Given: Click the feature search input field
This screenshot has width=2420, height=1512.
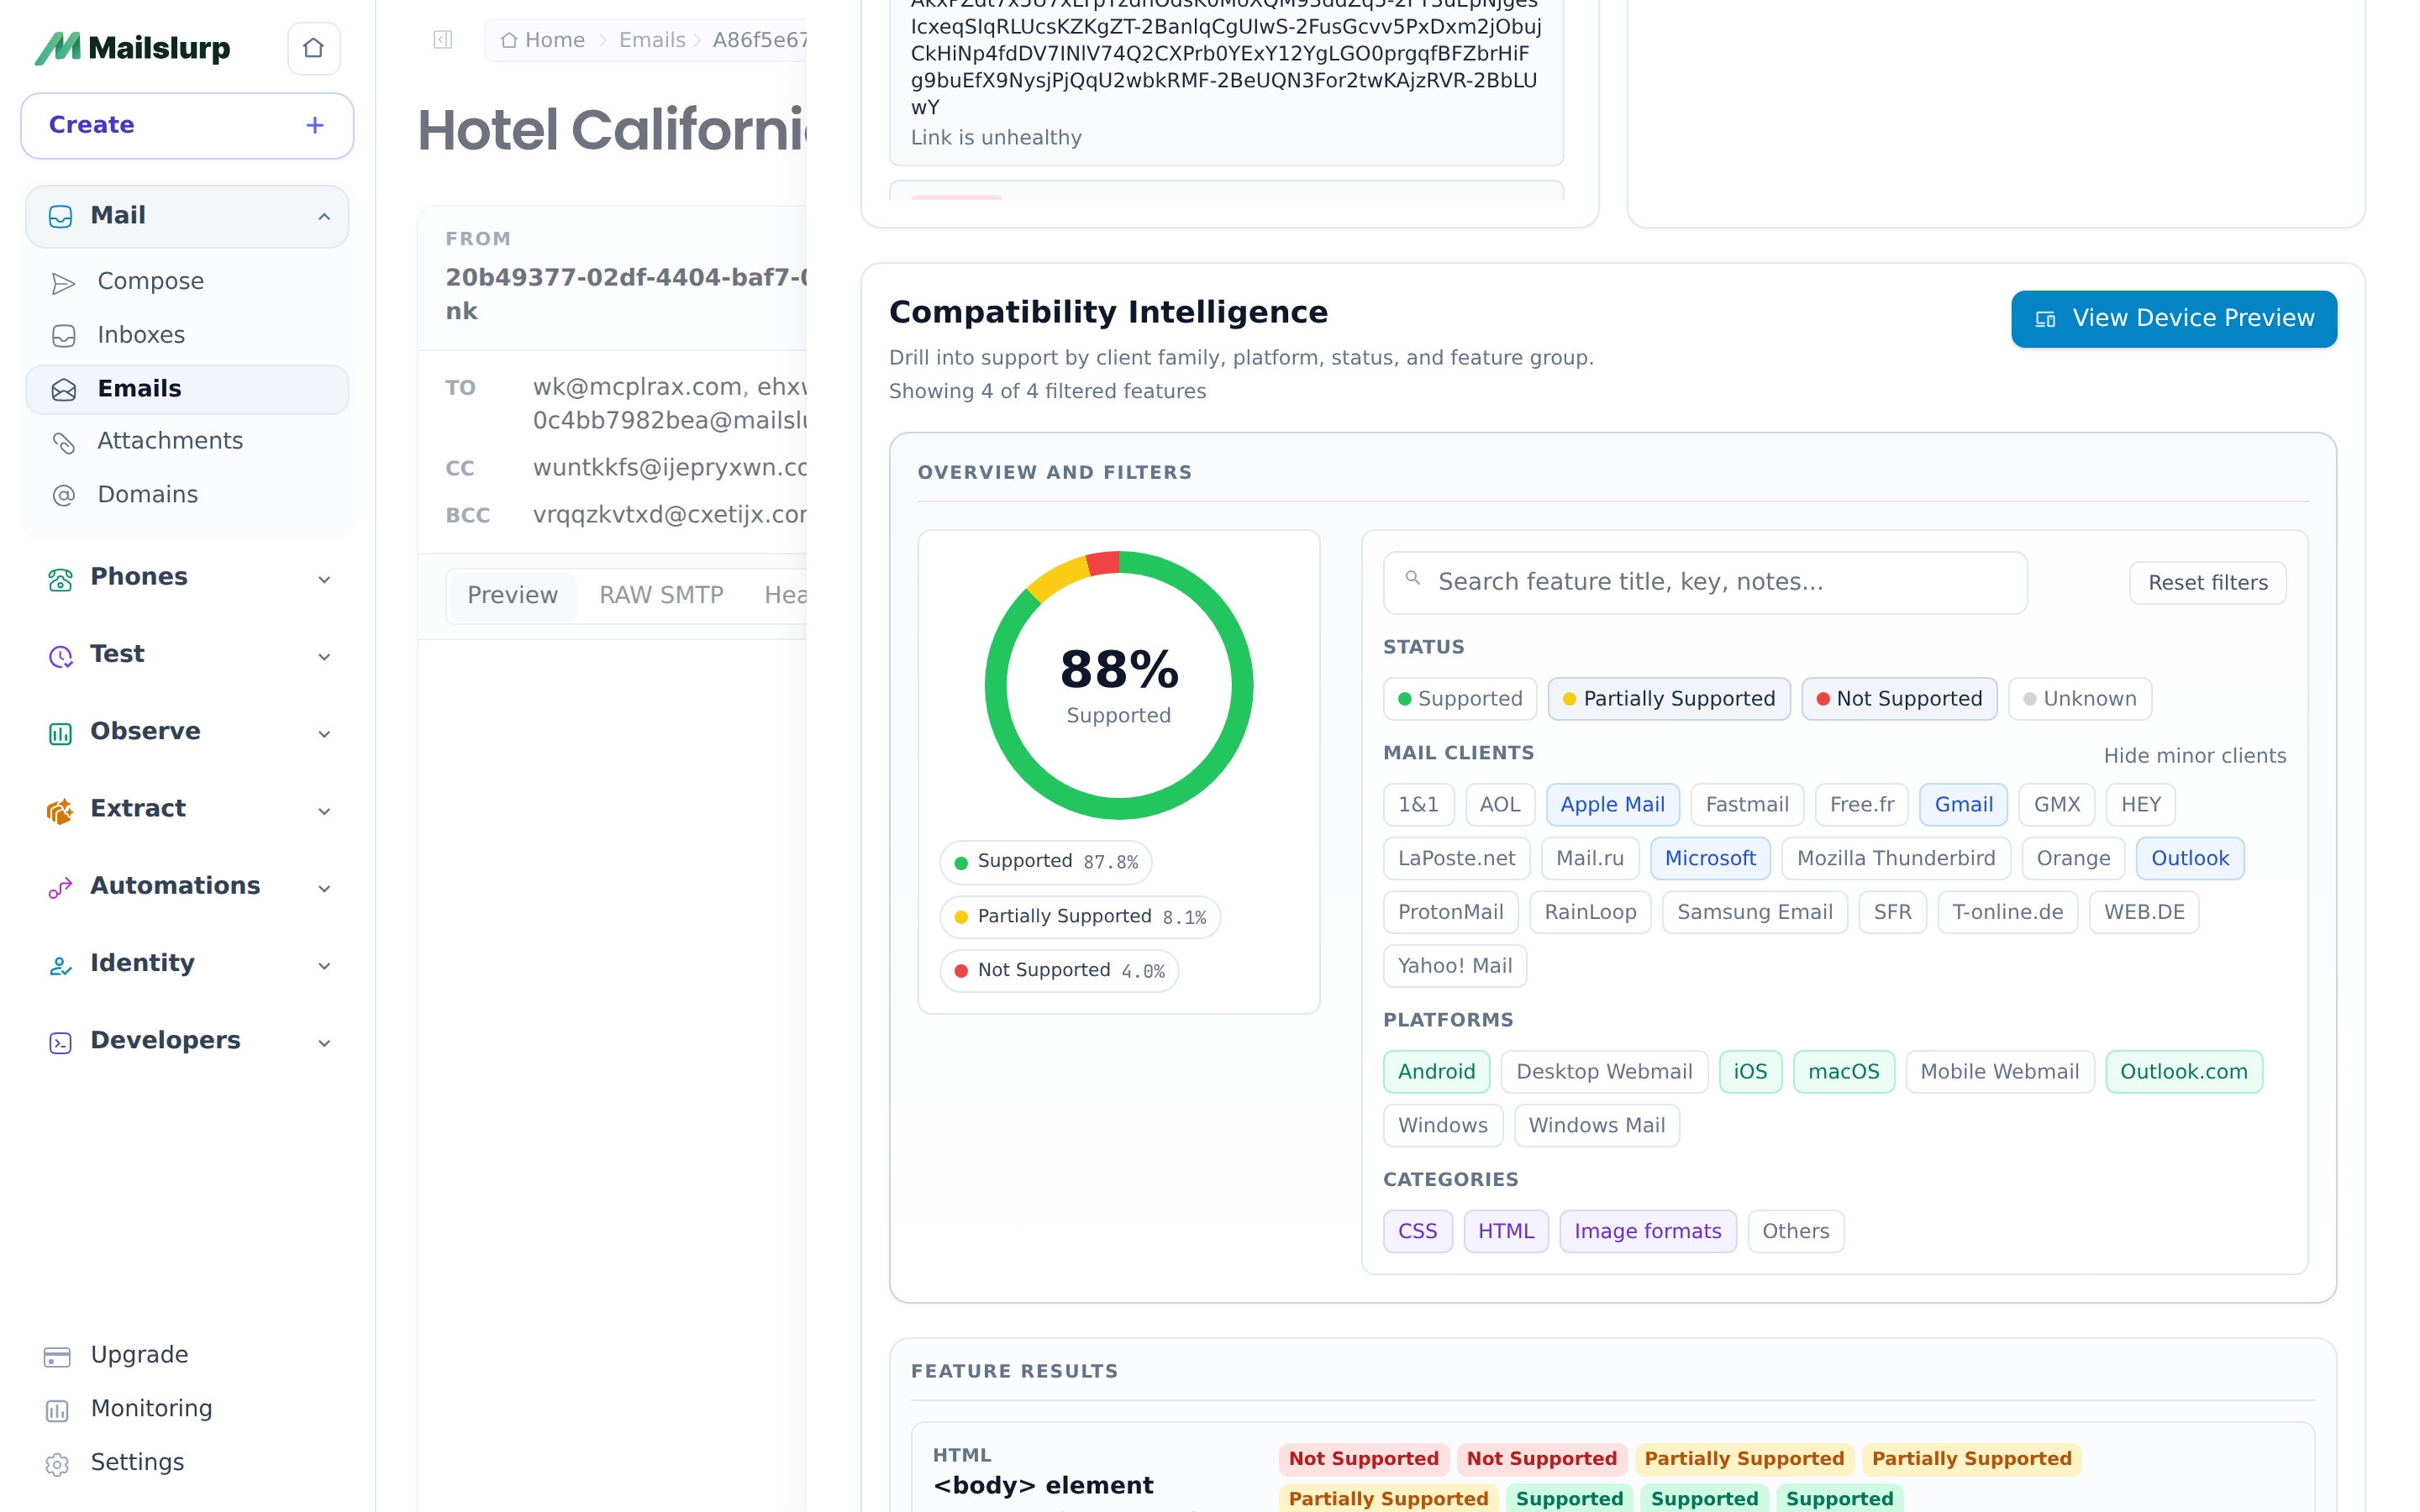Looking at the screenshot, I should coord(1704,583).
